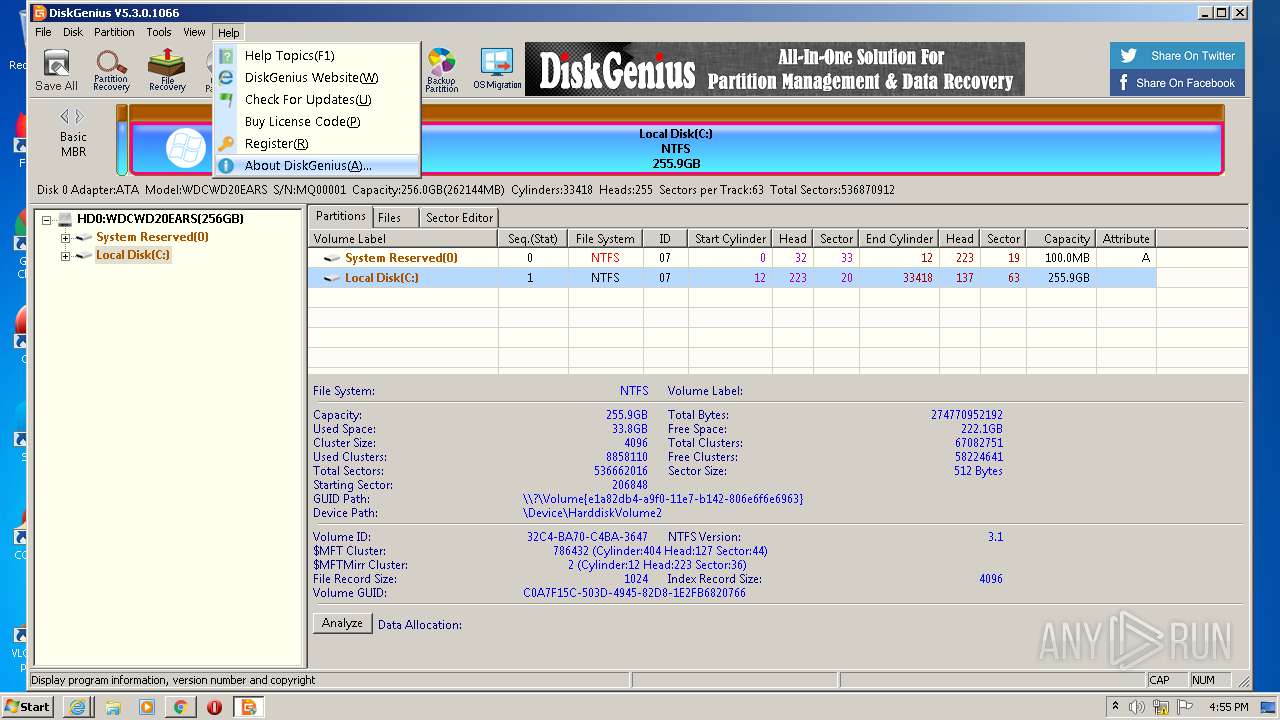Screen dimensions: 1280x720
Task: Go to next disk arrow
Action: pos(80,117)
